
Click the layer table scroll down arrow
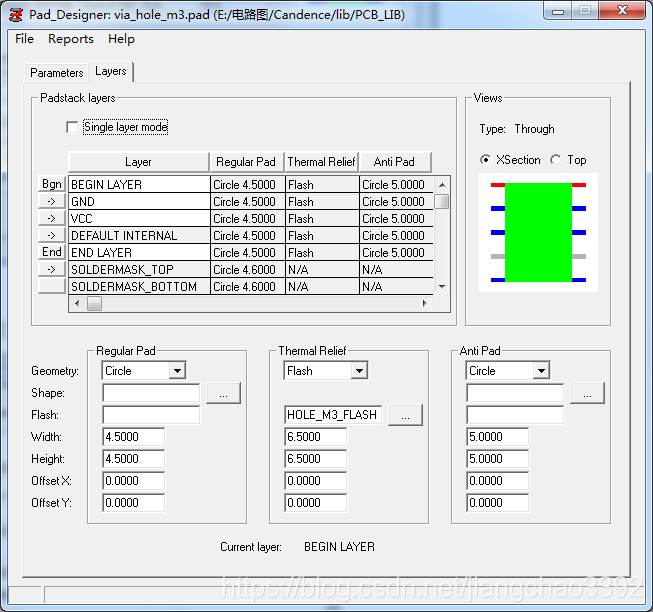point(442,286)
